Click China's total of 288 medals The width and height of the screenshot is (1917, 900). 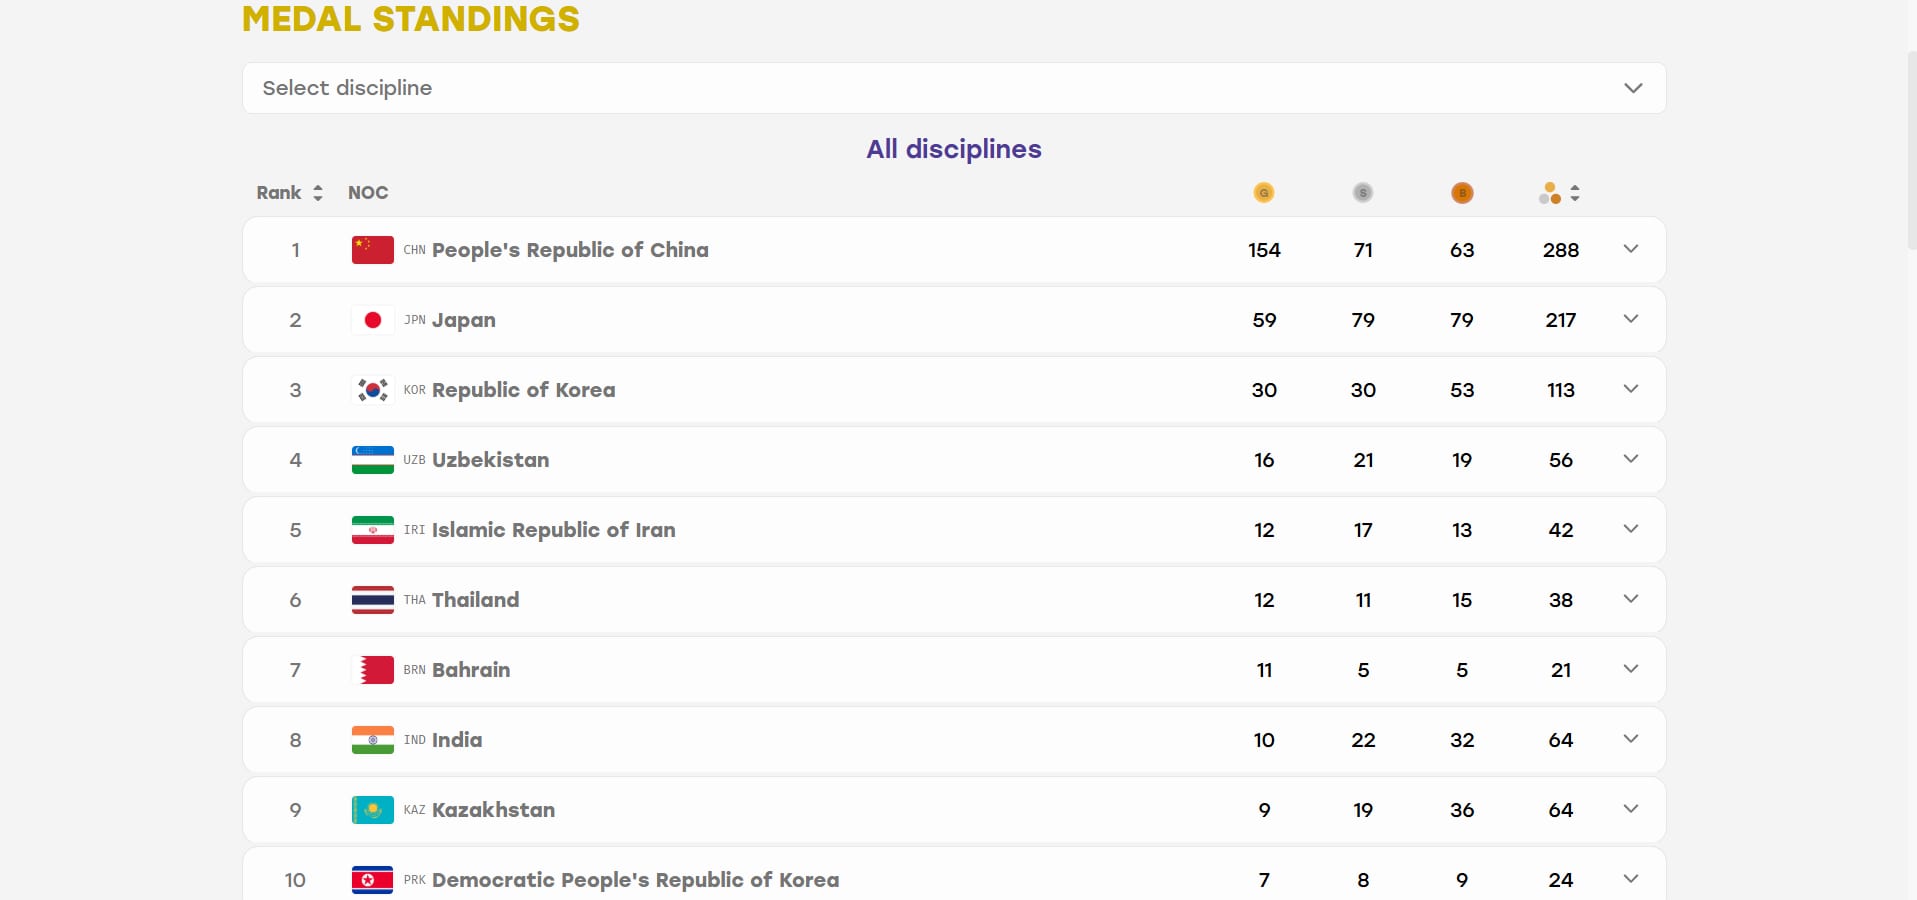click(1561, 250)
